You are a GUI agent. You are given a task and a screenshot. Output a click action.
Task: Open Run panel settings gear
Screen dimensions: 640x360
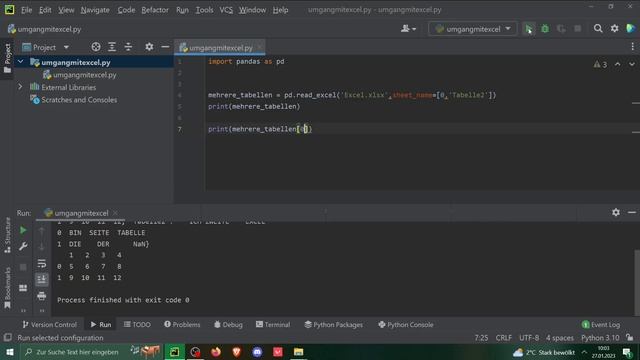click(x=616, y=212)
